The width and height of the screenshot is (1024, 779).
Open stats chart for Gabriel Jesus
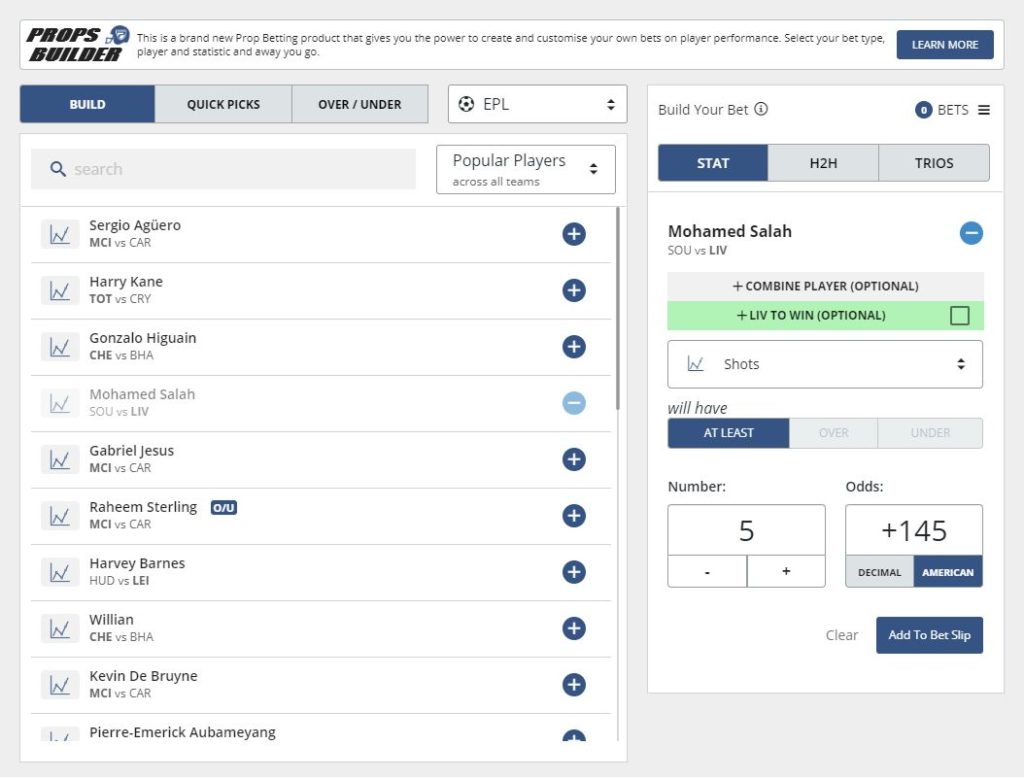59,460
